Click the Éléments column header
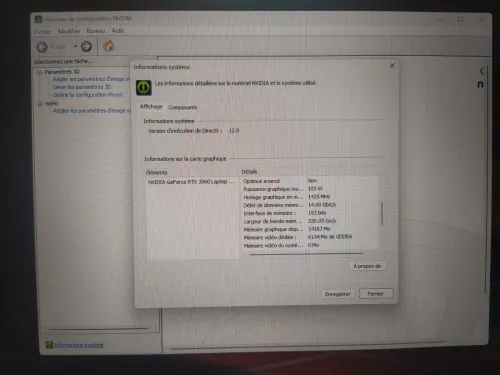The image size is (500, 375). pos(157,172)
